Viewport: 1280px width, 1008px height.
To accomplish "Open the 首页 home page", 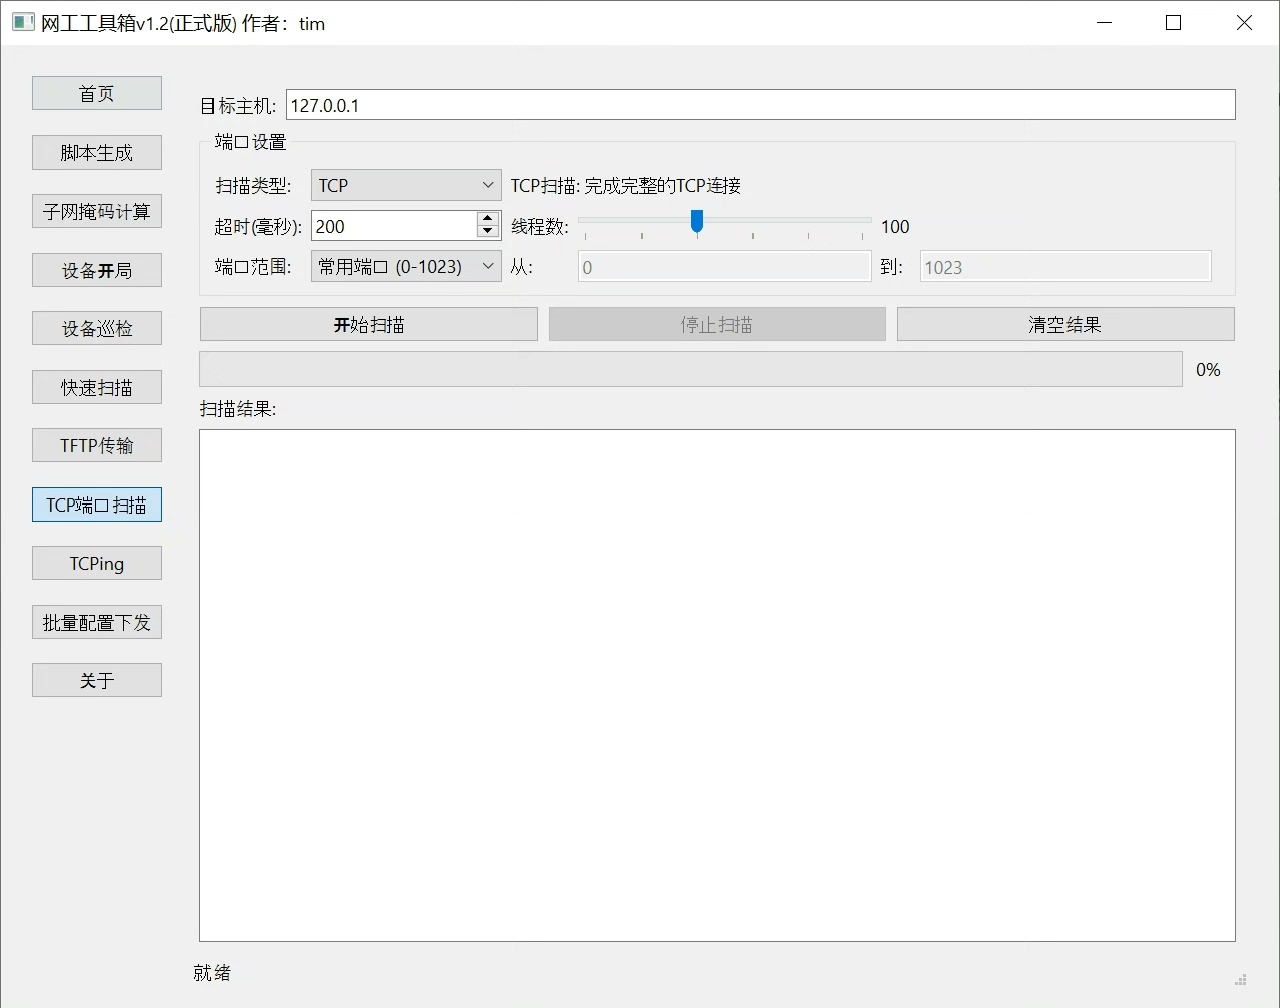I will coord(97,94).
